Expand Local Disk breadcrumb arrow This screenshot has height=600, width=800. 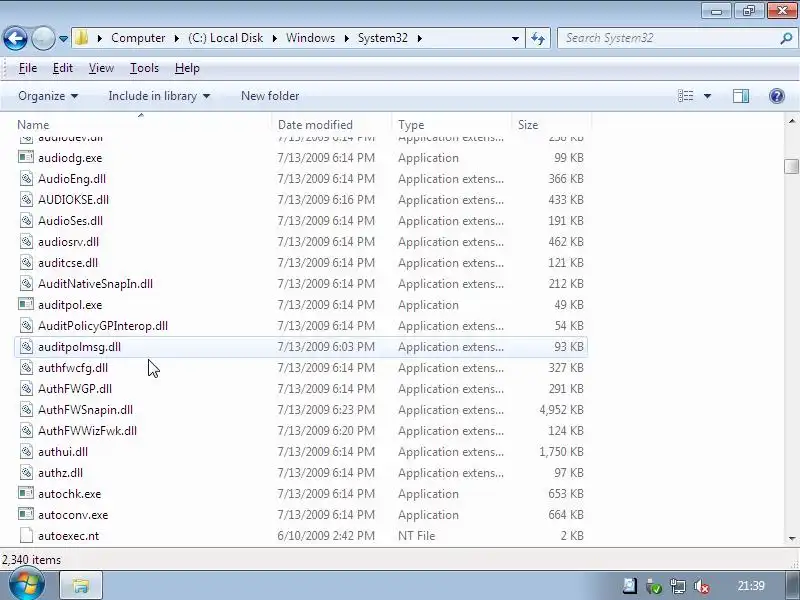pyautogui.click(x=274, y=38)
